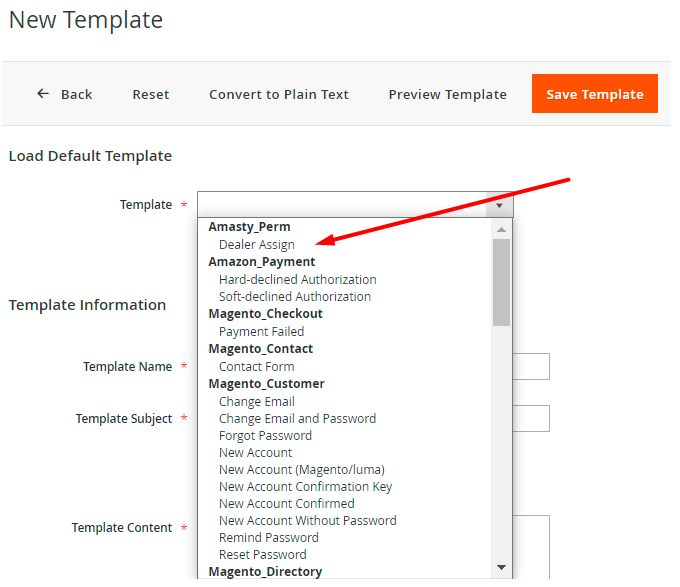This screenshot has width=680, height=587.
Task: Open Preview Template
Action: tap(447, 95)
